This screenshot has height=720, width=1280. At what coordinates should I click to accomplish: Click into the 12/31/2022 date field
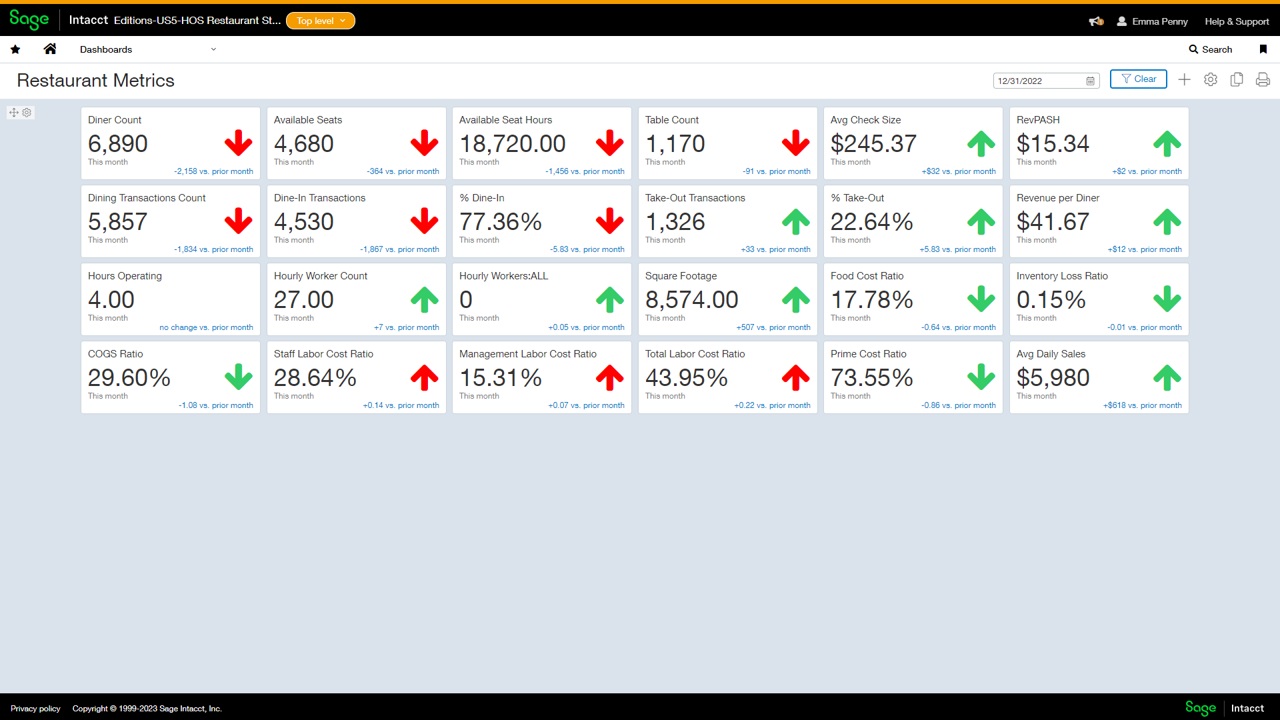coord(1037,81)
